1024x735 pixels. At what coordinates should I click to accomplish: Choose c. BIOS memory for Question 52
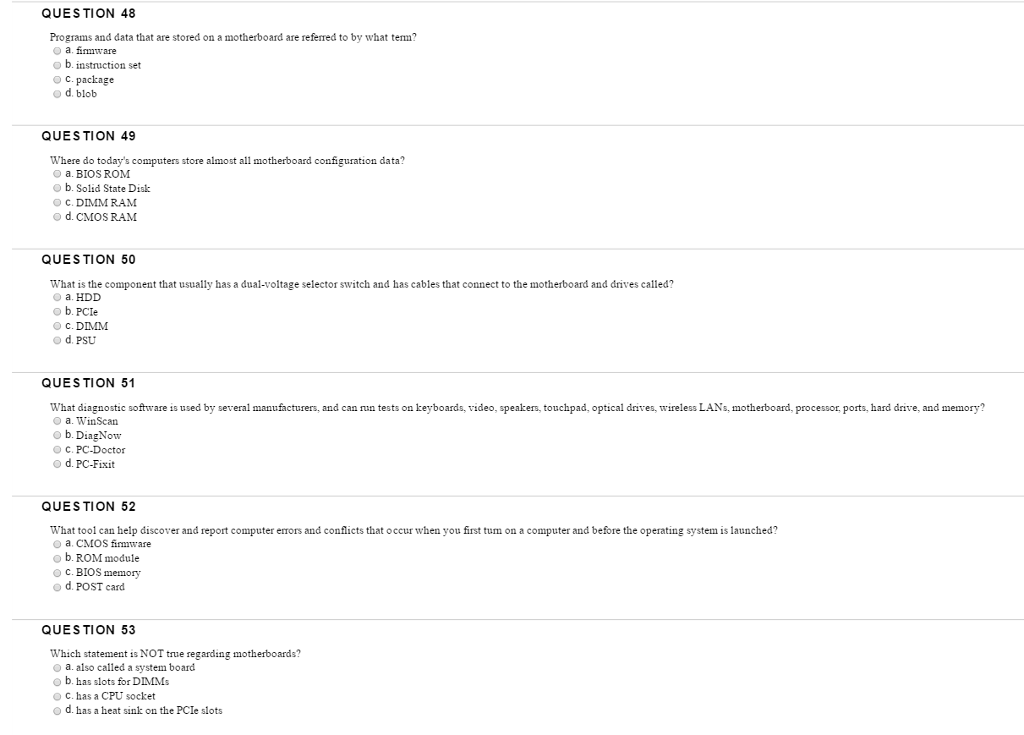(58, 573)
